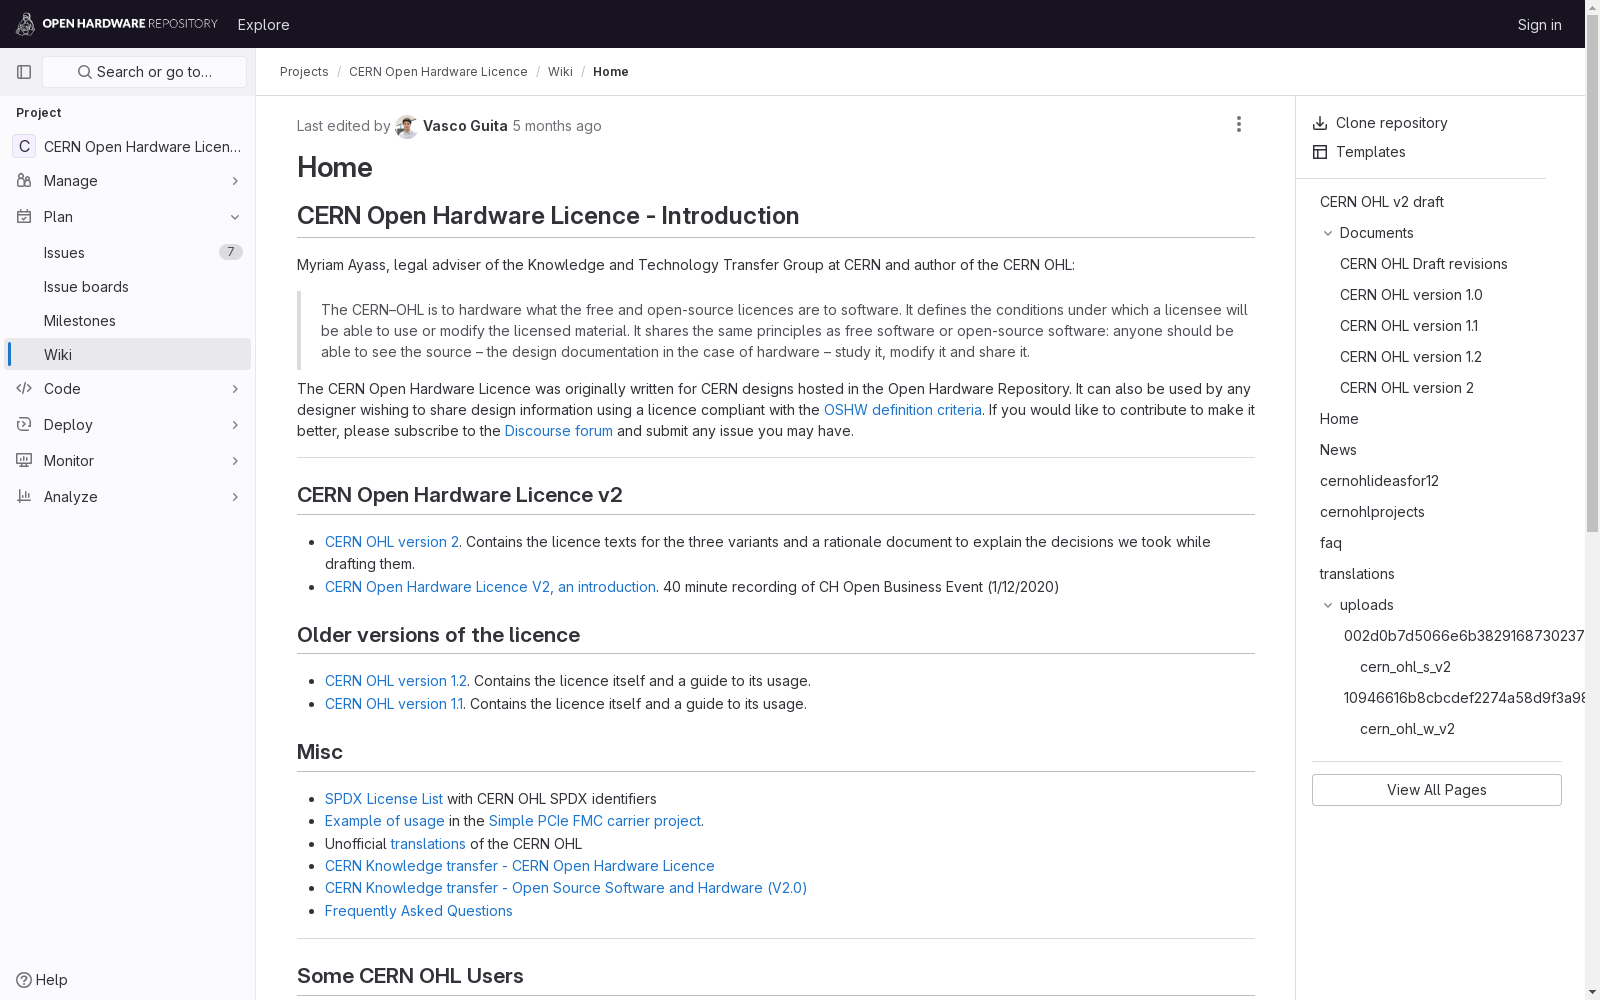Screen dimensions: 1600x1000
Task: Open the Frequently Asked Questions link
Action: pyautogui.click(x=419, y=911)
